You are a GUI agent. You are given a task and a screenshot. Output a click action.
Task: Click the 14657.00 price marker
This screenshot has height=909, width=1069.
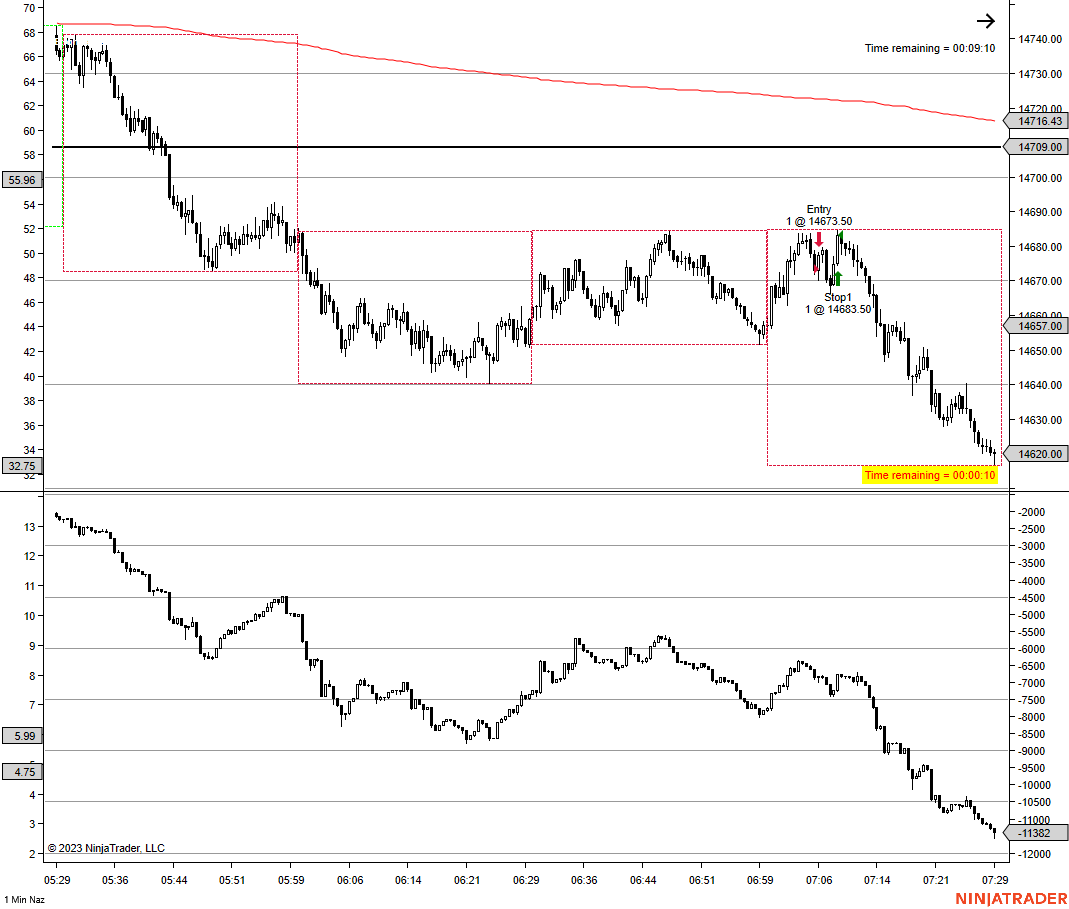(x=1037, y=326)
